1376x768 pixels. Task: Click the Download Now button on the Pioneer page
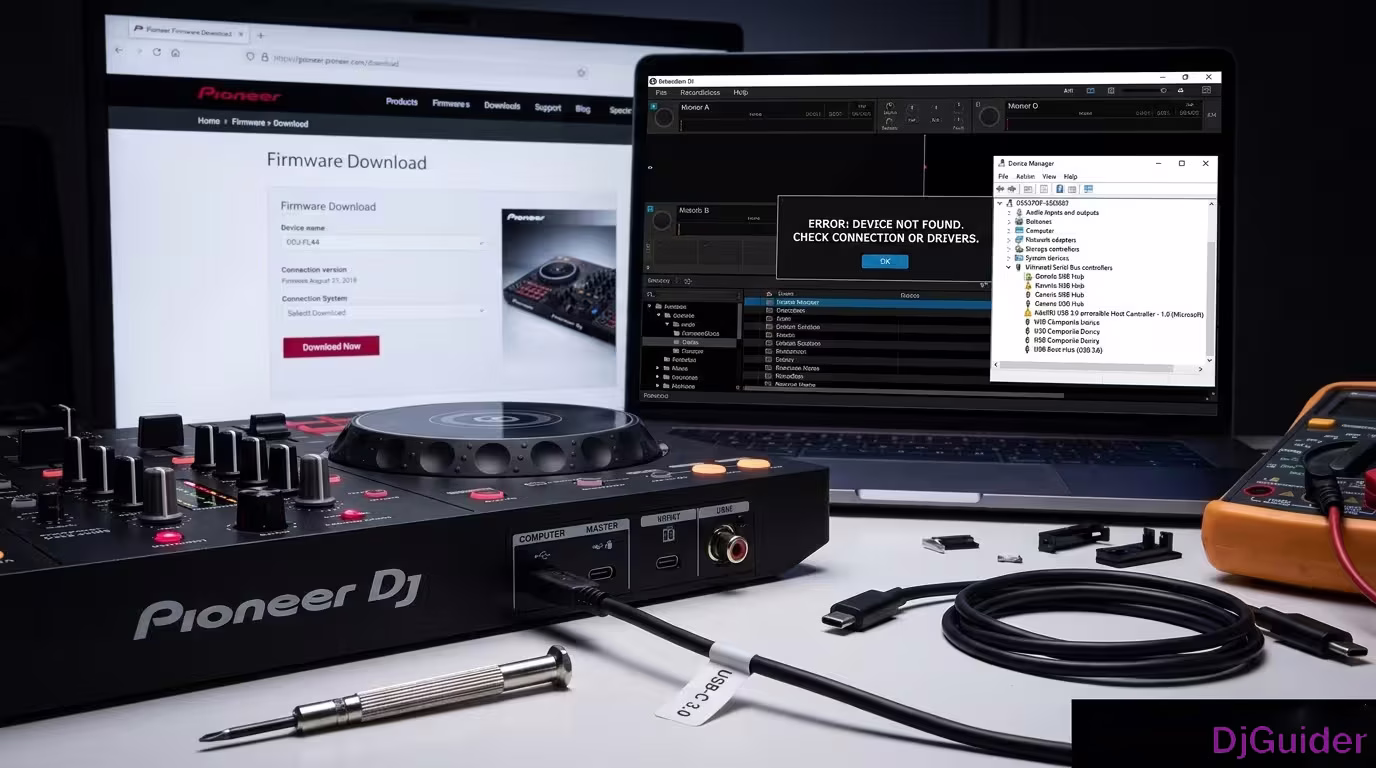click(331, 346)
